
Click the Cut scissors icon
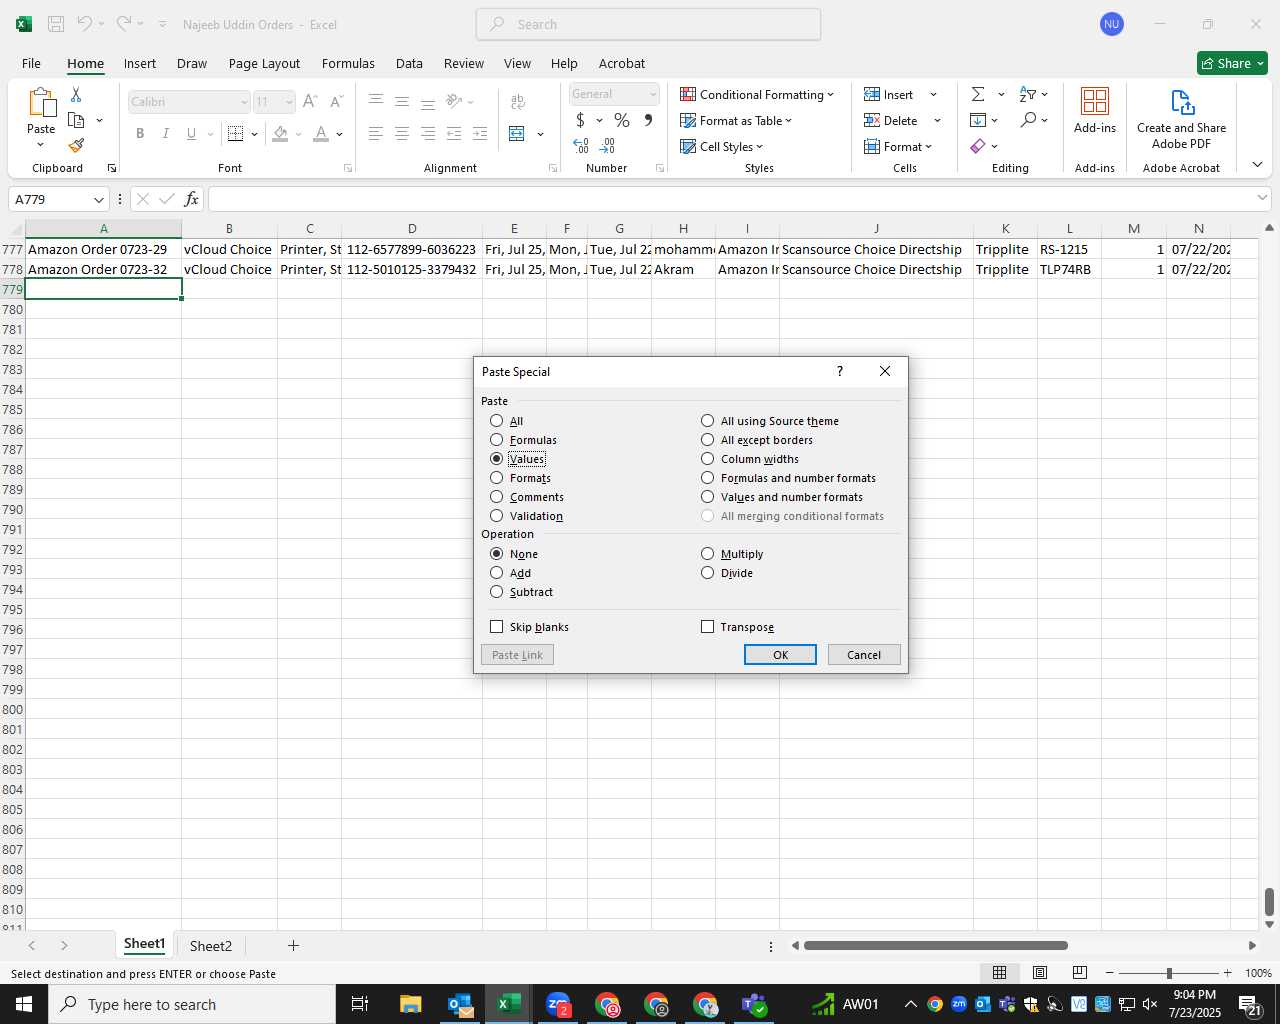pos(76,94)
